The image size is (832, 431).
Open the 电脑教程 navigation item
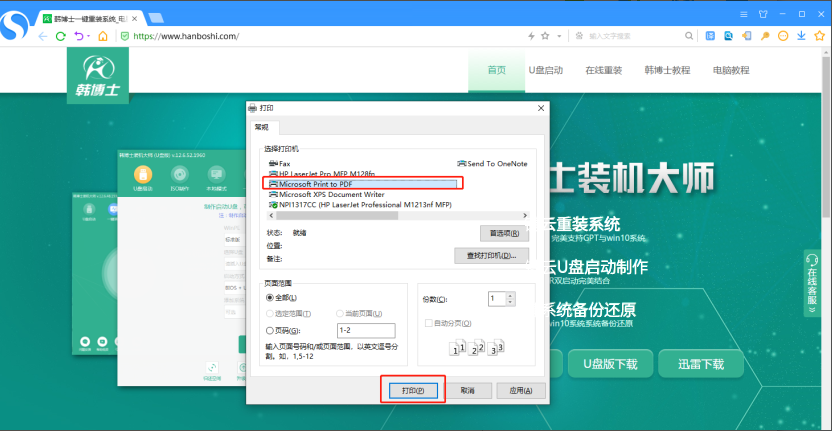point(731,70)
